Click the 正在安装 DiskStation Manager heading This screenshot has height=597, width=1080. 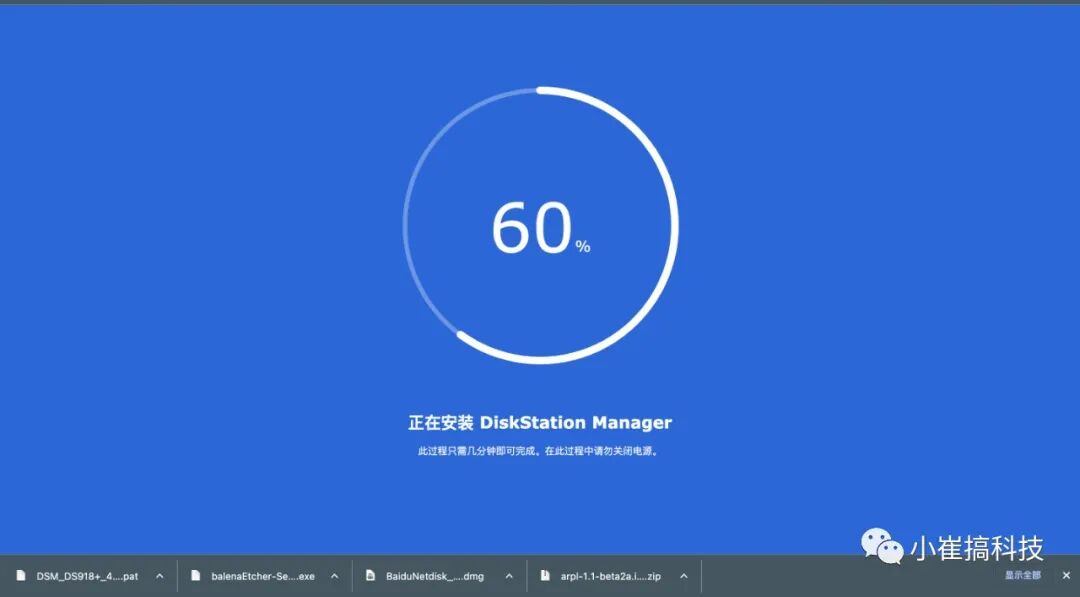(x=540, y=422)
